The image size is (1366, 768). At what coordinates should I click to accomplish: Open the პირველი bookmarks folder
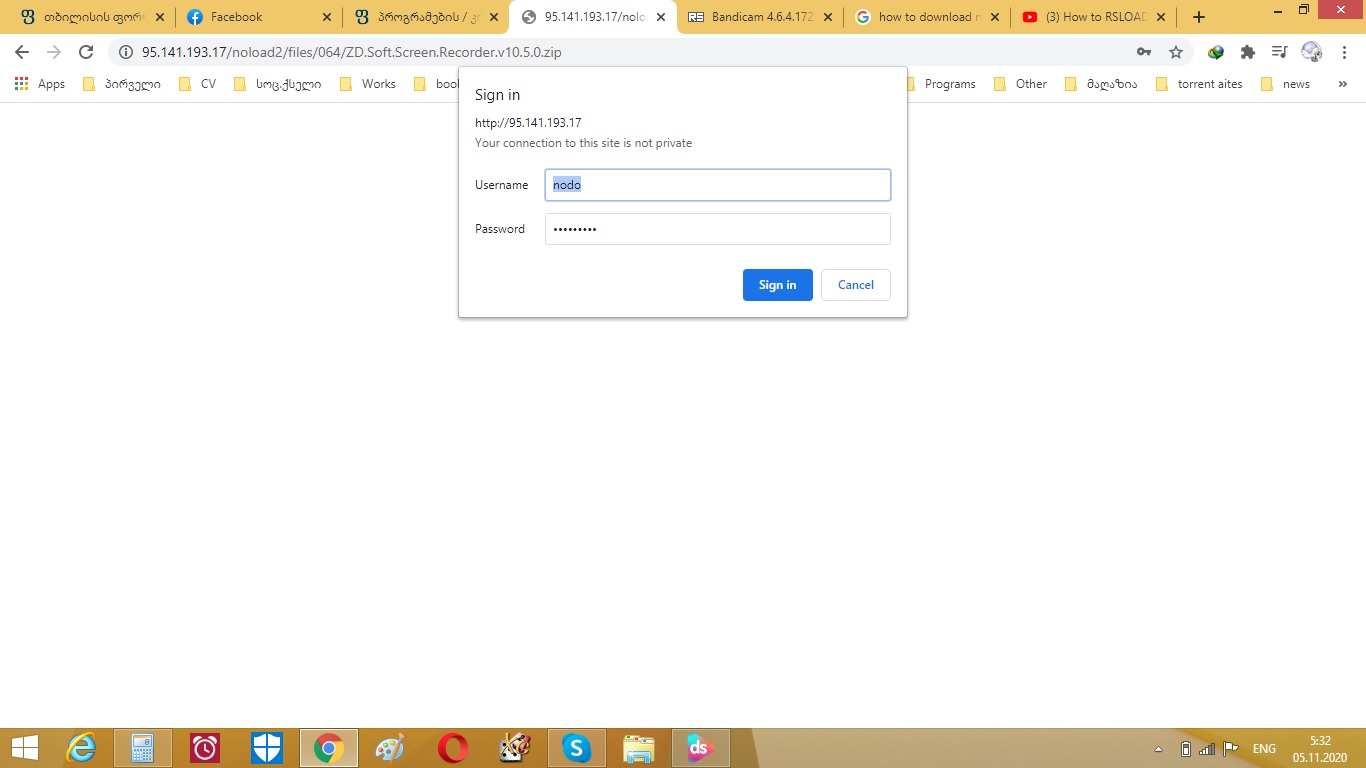(x=122, y=84)
